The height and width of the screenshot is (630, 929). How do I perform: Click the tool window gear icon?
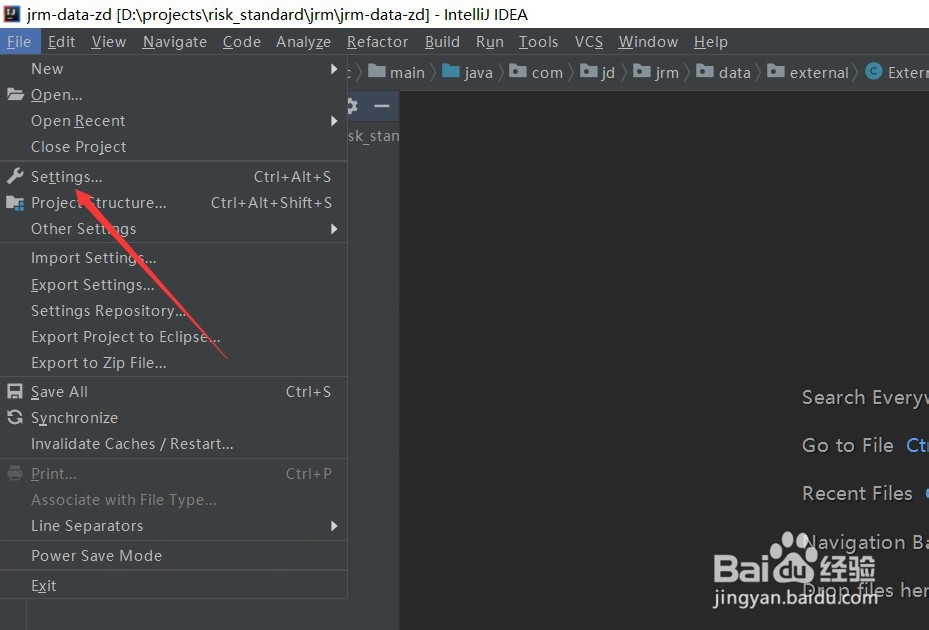coord(352,106)
